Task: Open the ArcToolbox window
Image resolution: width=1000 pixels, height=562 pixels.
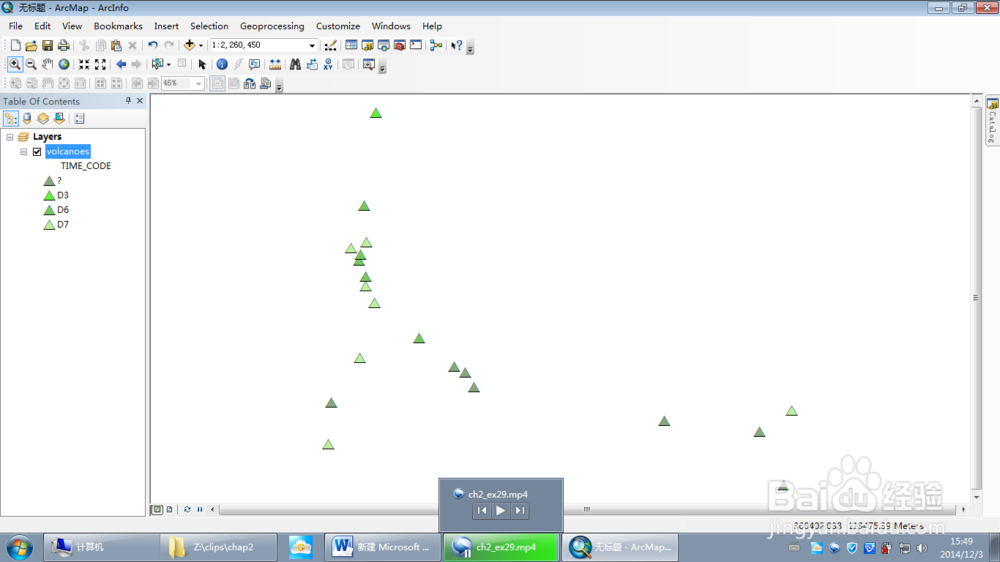Action: pyautogui.click(x=400, y=45)
